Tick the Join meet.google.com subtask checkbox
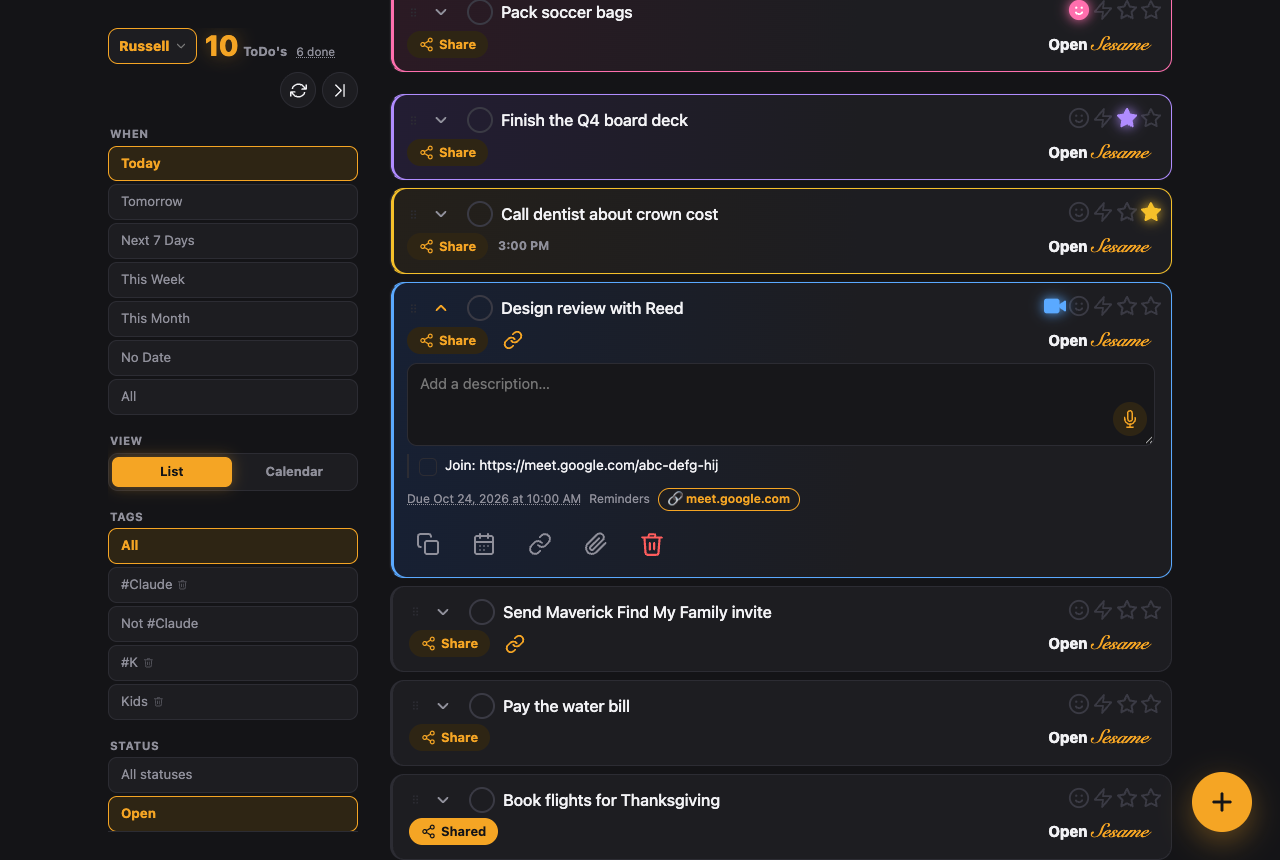1280x860 pixels. coord(428,466)
